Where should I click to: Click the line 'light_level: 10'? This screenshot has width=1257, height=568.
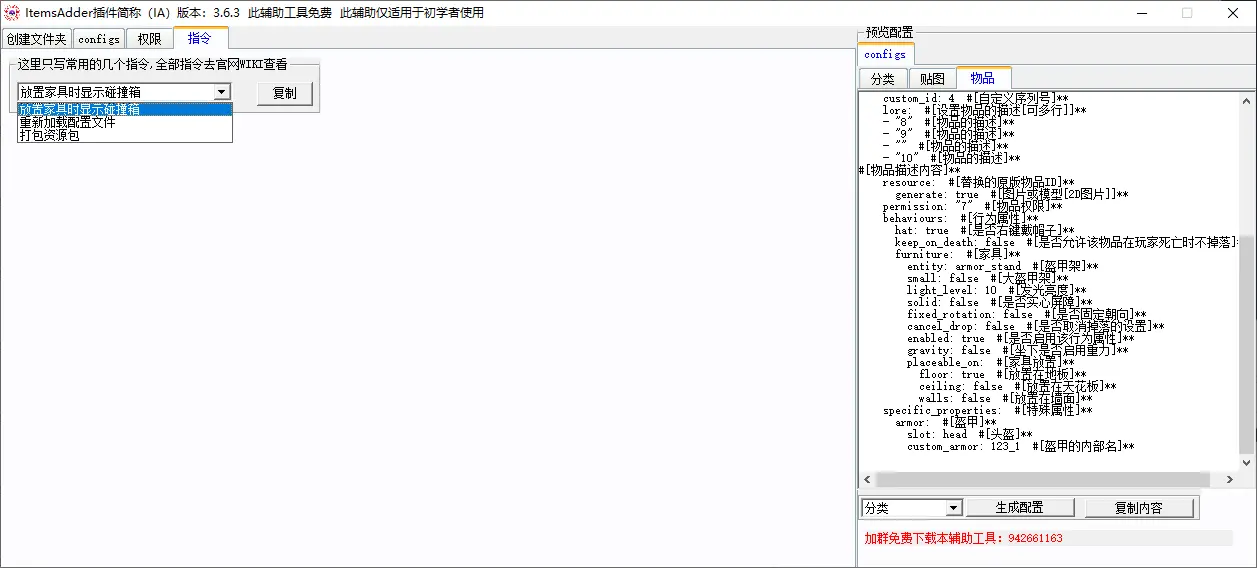point(997,290)
